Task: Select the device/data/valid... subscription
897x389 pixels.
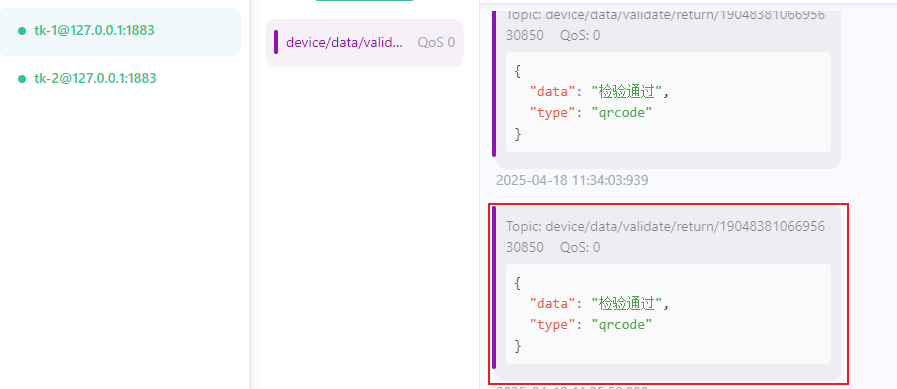Action: (x=364, y=42)
